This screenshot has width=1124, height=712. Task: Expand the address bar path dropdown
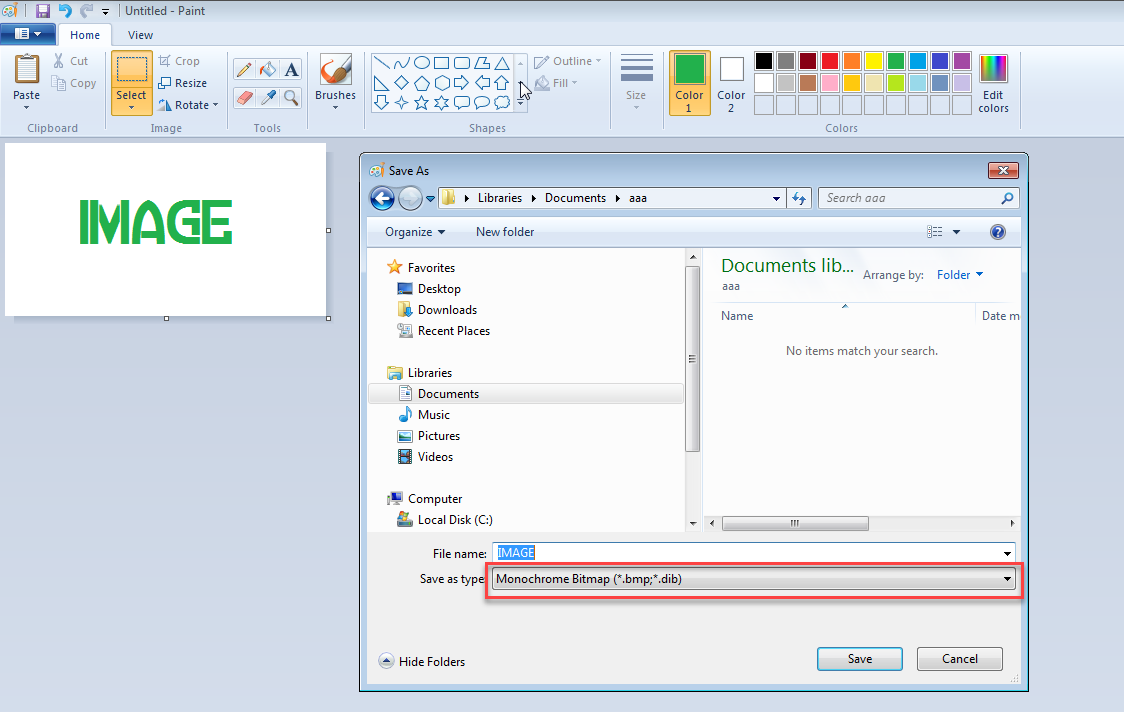(x=776, y=199)
